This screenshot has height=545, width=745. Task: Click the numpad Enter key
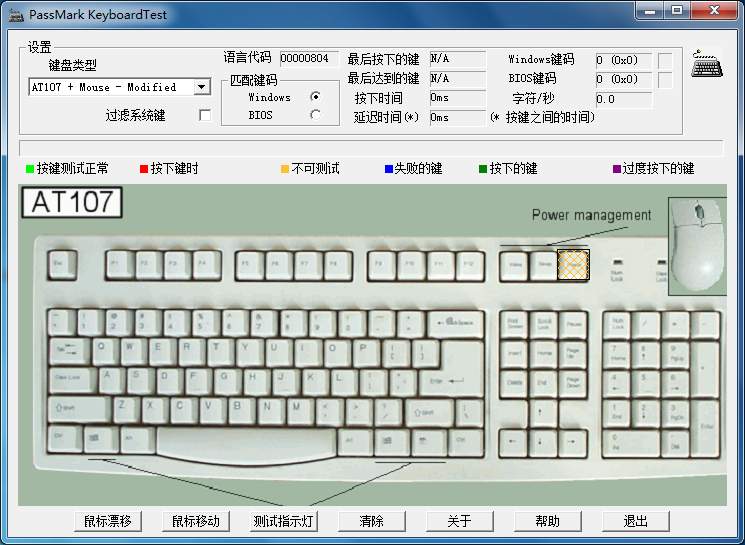coord(705,428)
